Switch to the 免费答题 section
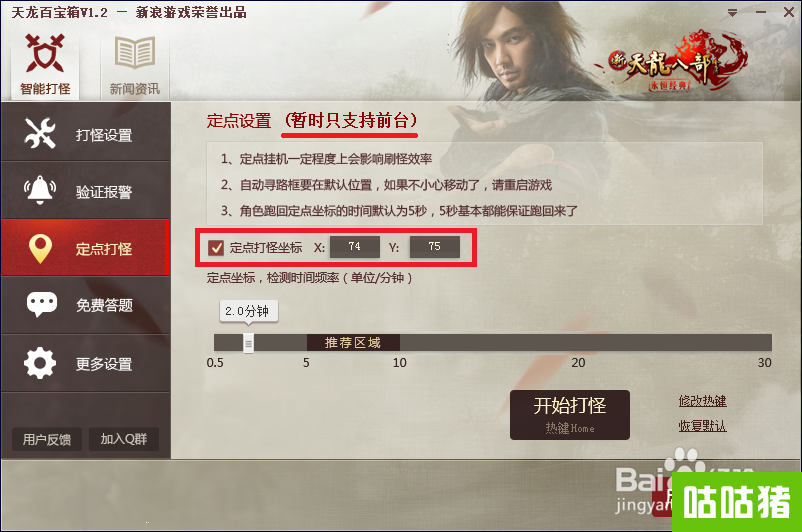Viewport: 802px width, 532px height. click(85, 305)
